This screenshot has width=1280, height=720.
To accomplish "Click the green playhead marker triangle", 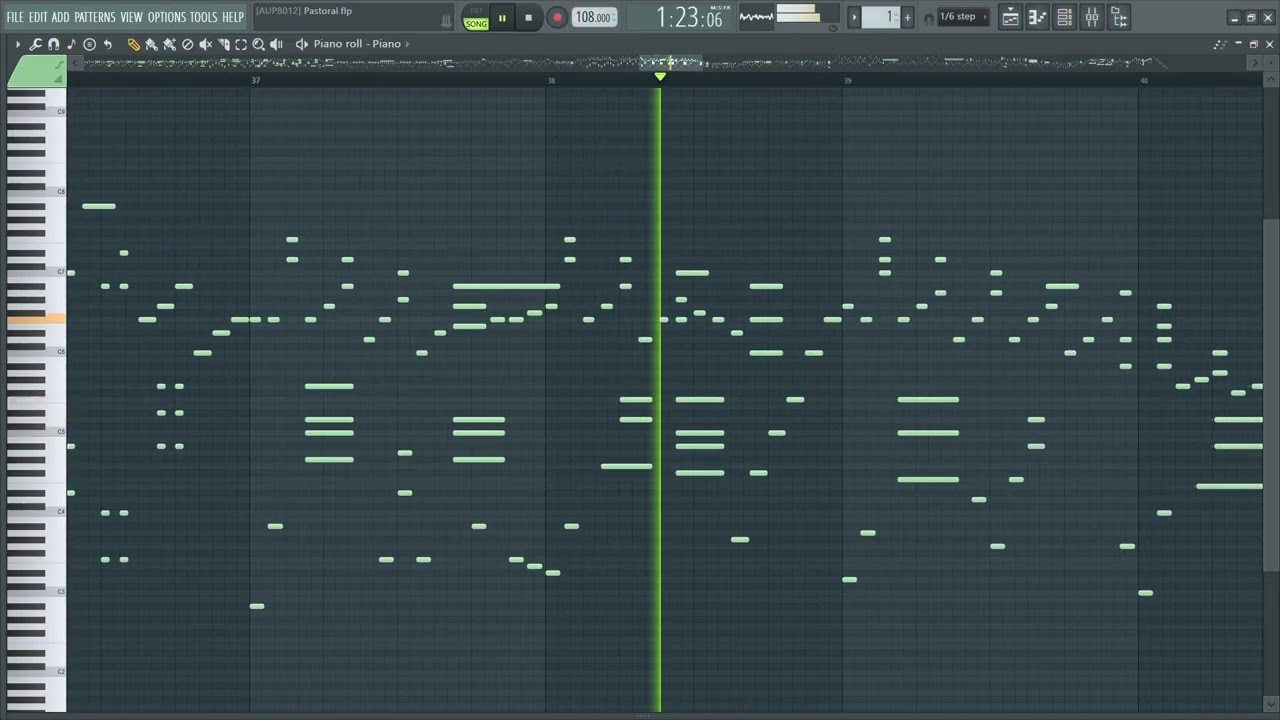I will 660,76.
